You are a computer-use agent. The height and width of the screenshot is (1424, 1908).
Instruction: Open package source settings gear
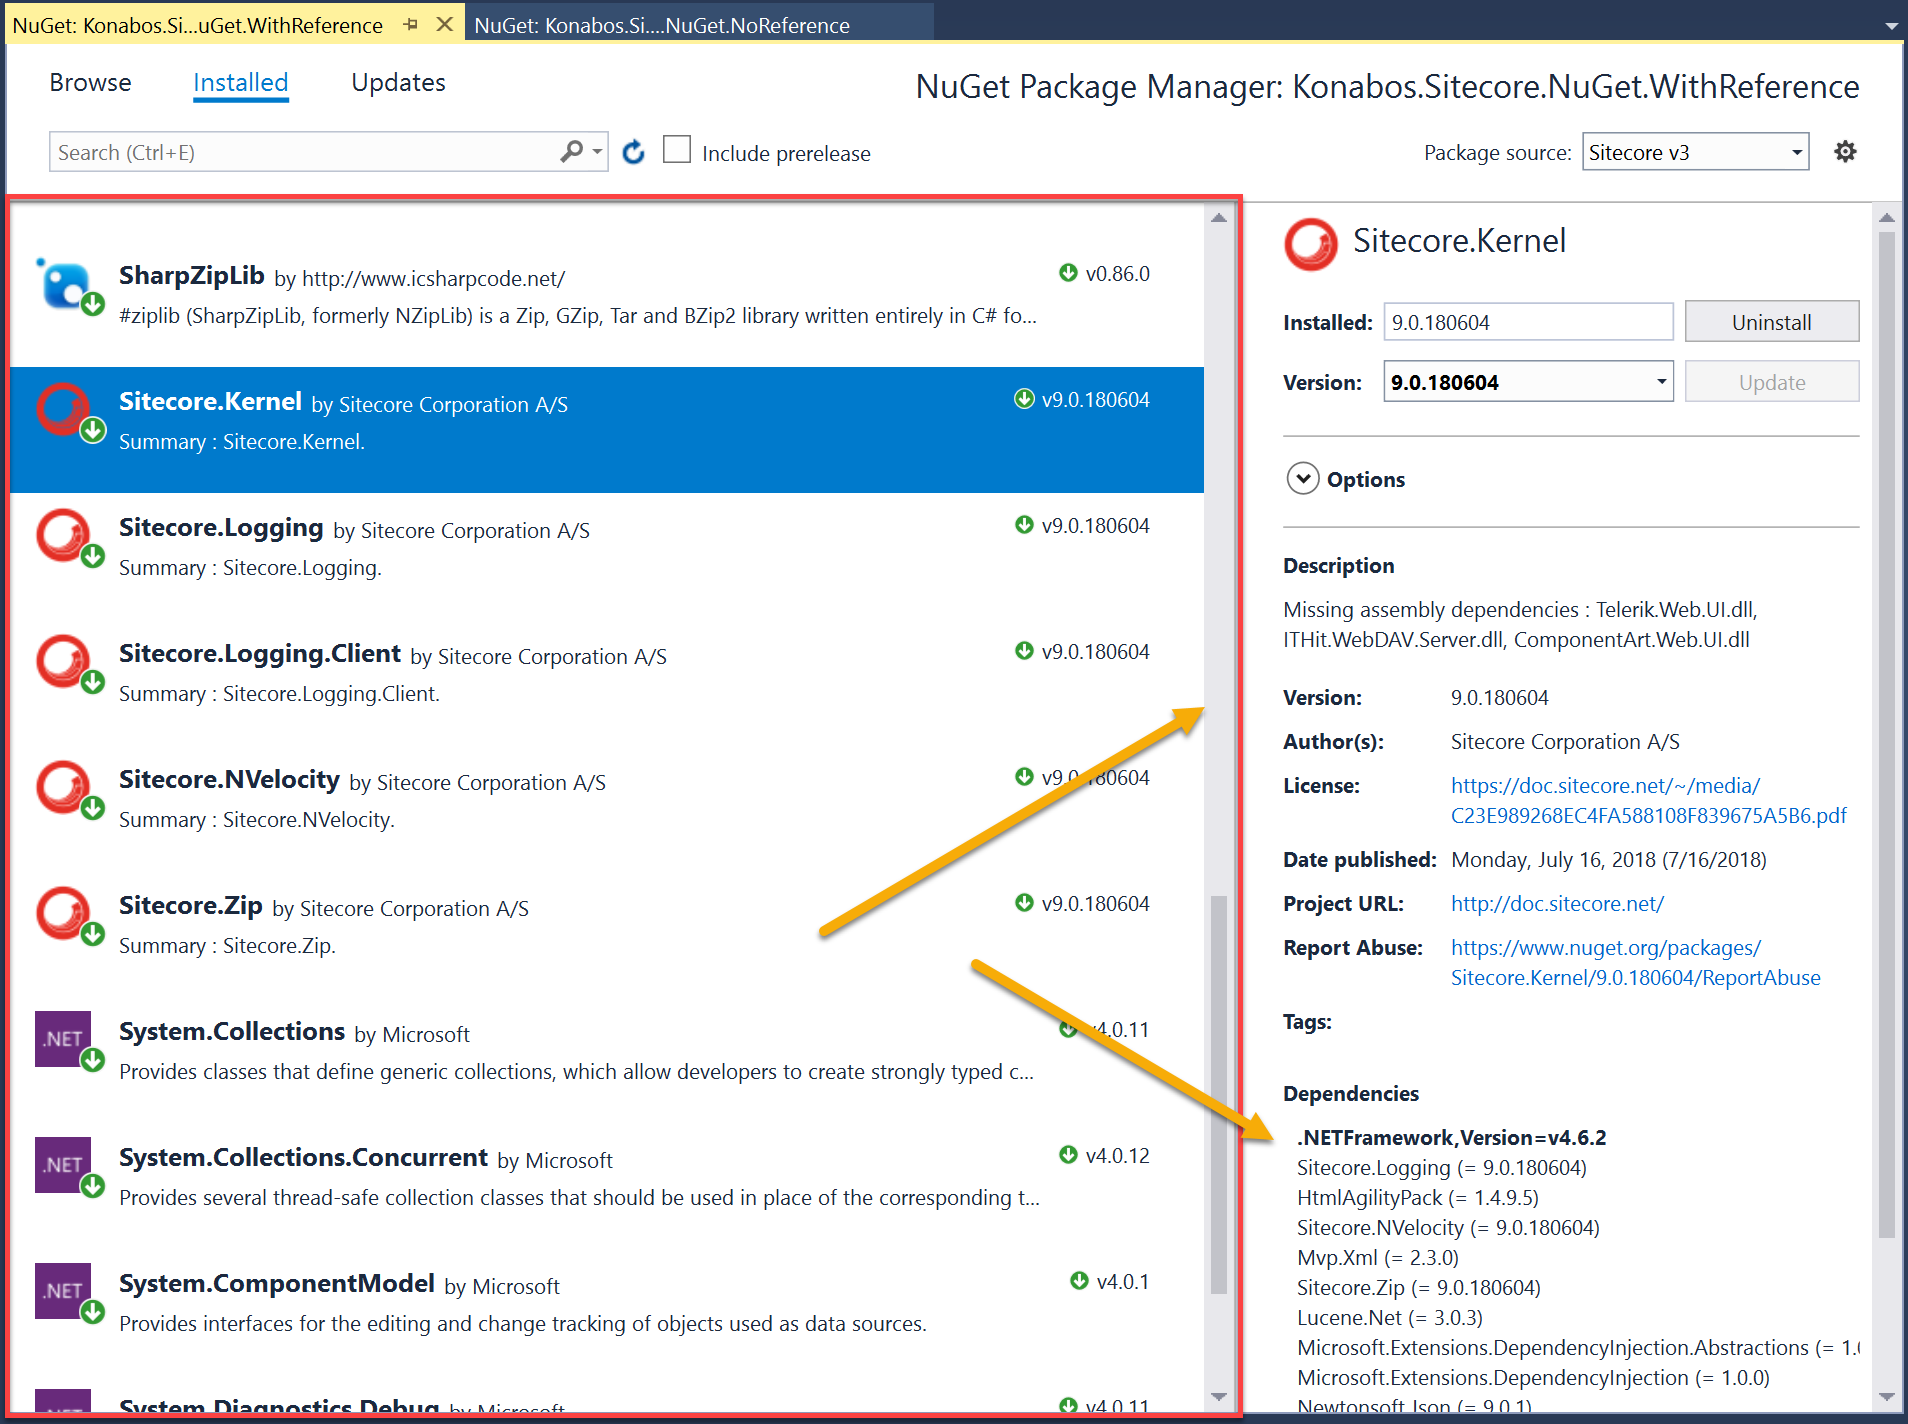coord(1845,152)
